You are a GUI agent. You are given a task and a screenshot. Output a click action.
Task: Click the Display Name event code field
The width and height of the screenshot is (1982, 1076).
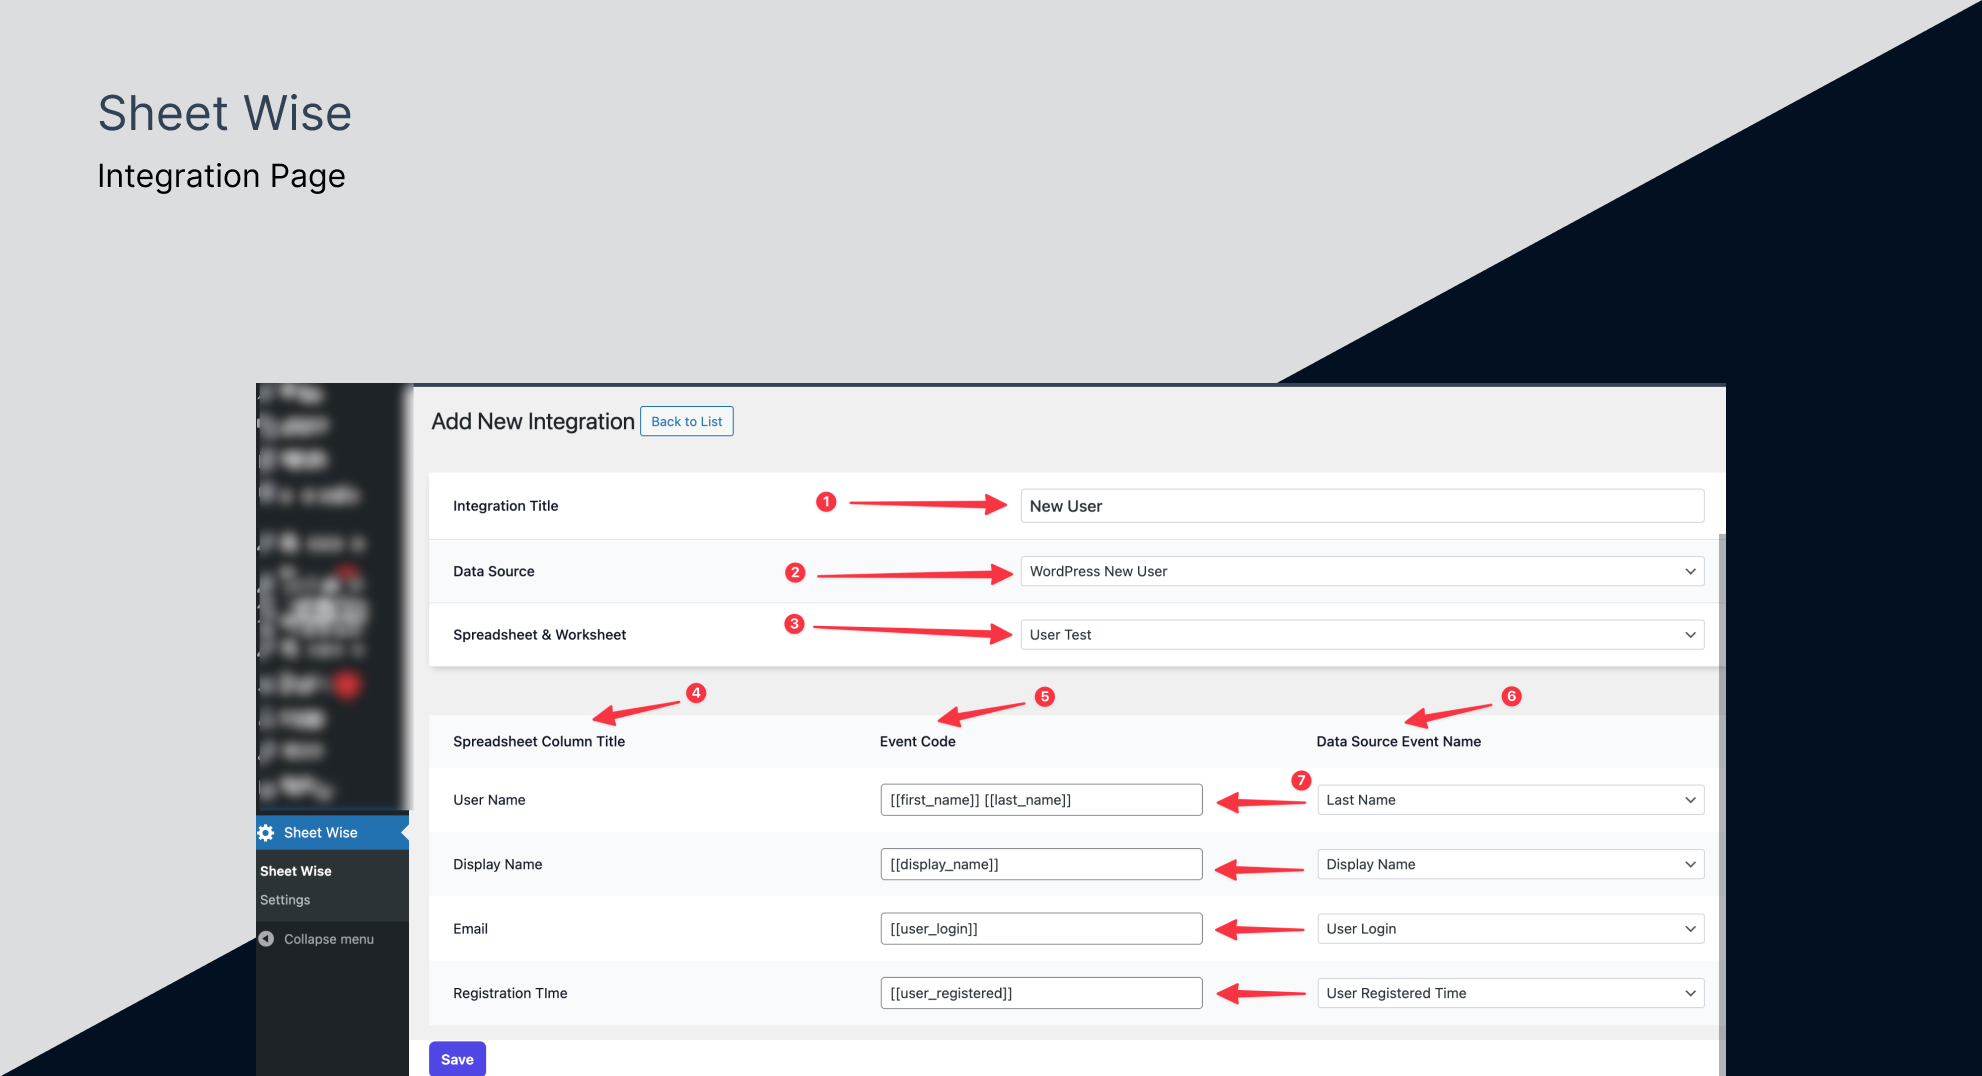coord(1041,864)
